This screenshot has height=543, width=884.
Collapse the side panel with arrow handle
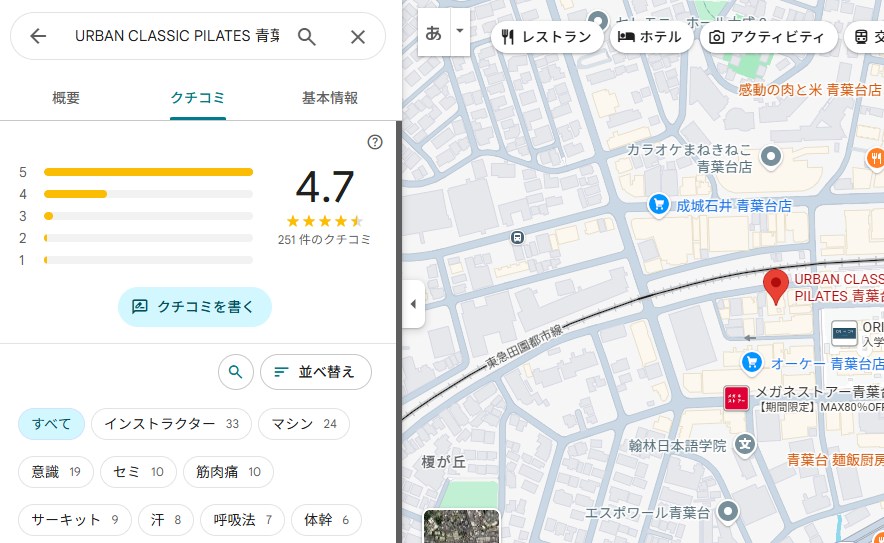(413, 305)
